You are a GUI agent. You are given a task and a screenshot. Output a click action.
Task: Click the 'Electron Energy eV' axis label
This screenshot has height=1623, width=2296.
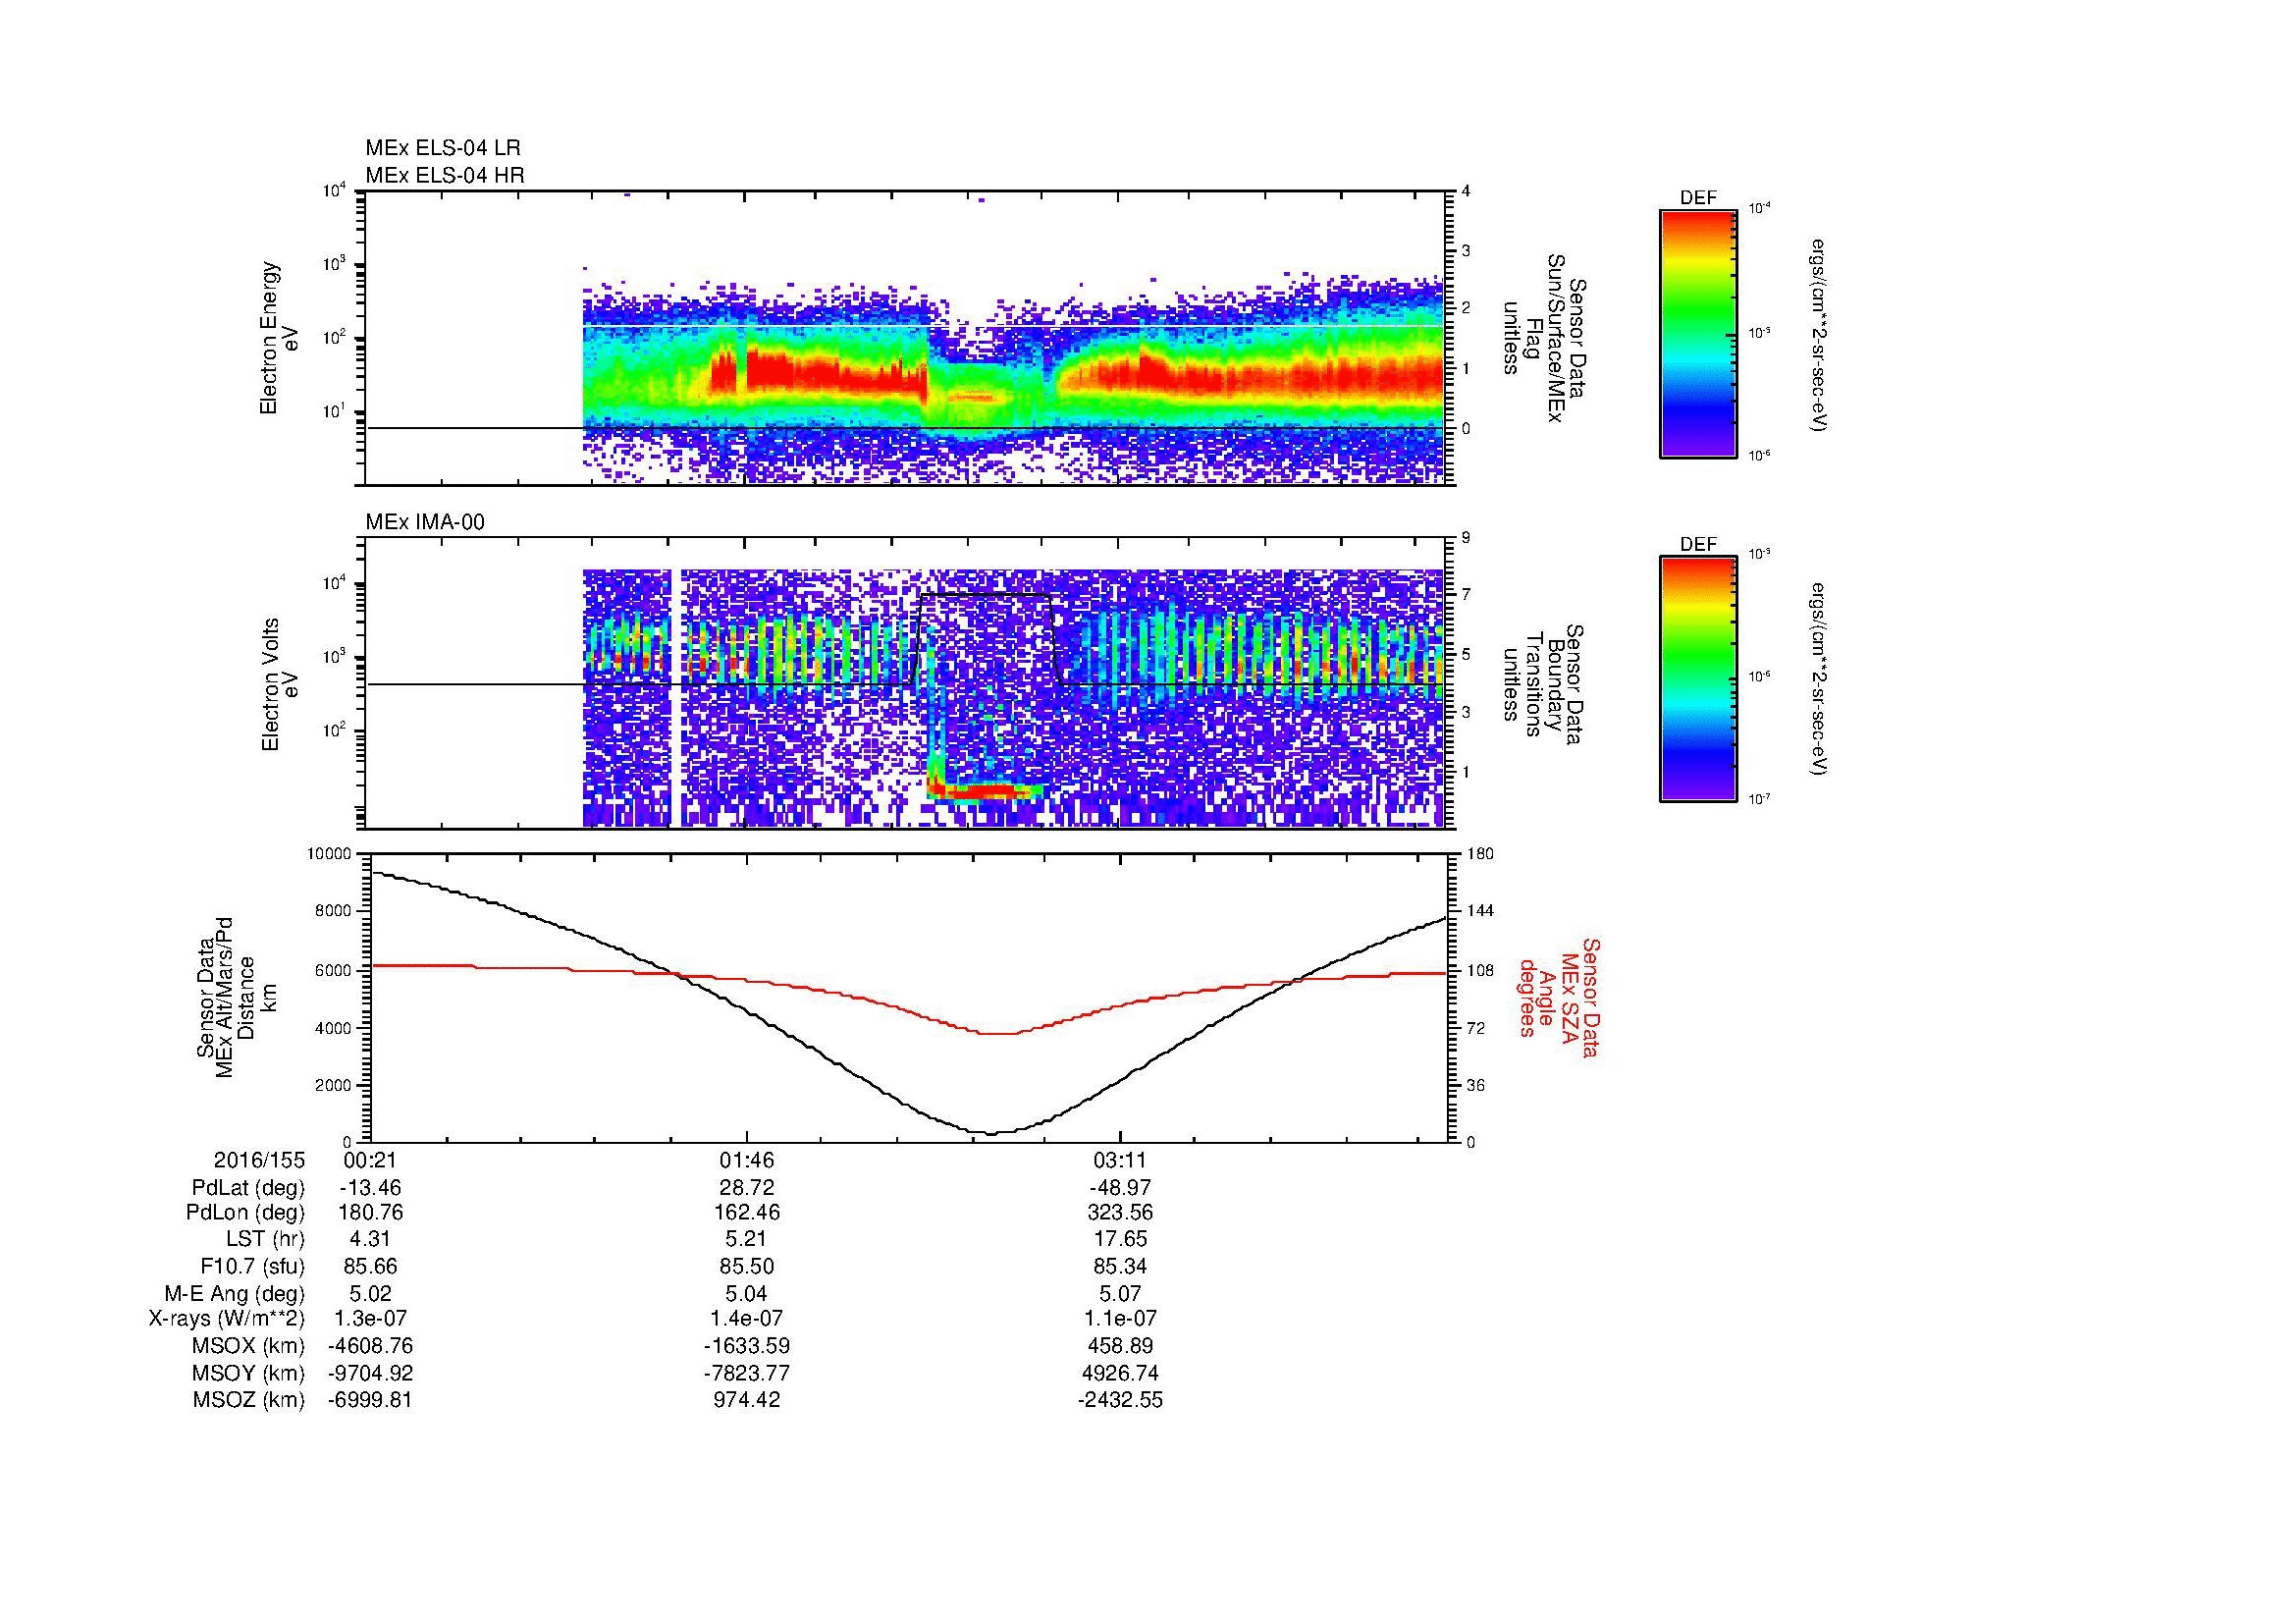280,338
